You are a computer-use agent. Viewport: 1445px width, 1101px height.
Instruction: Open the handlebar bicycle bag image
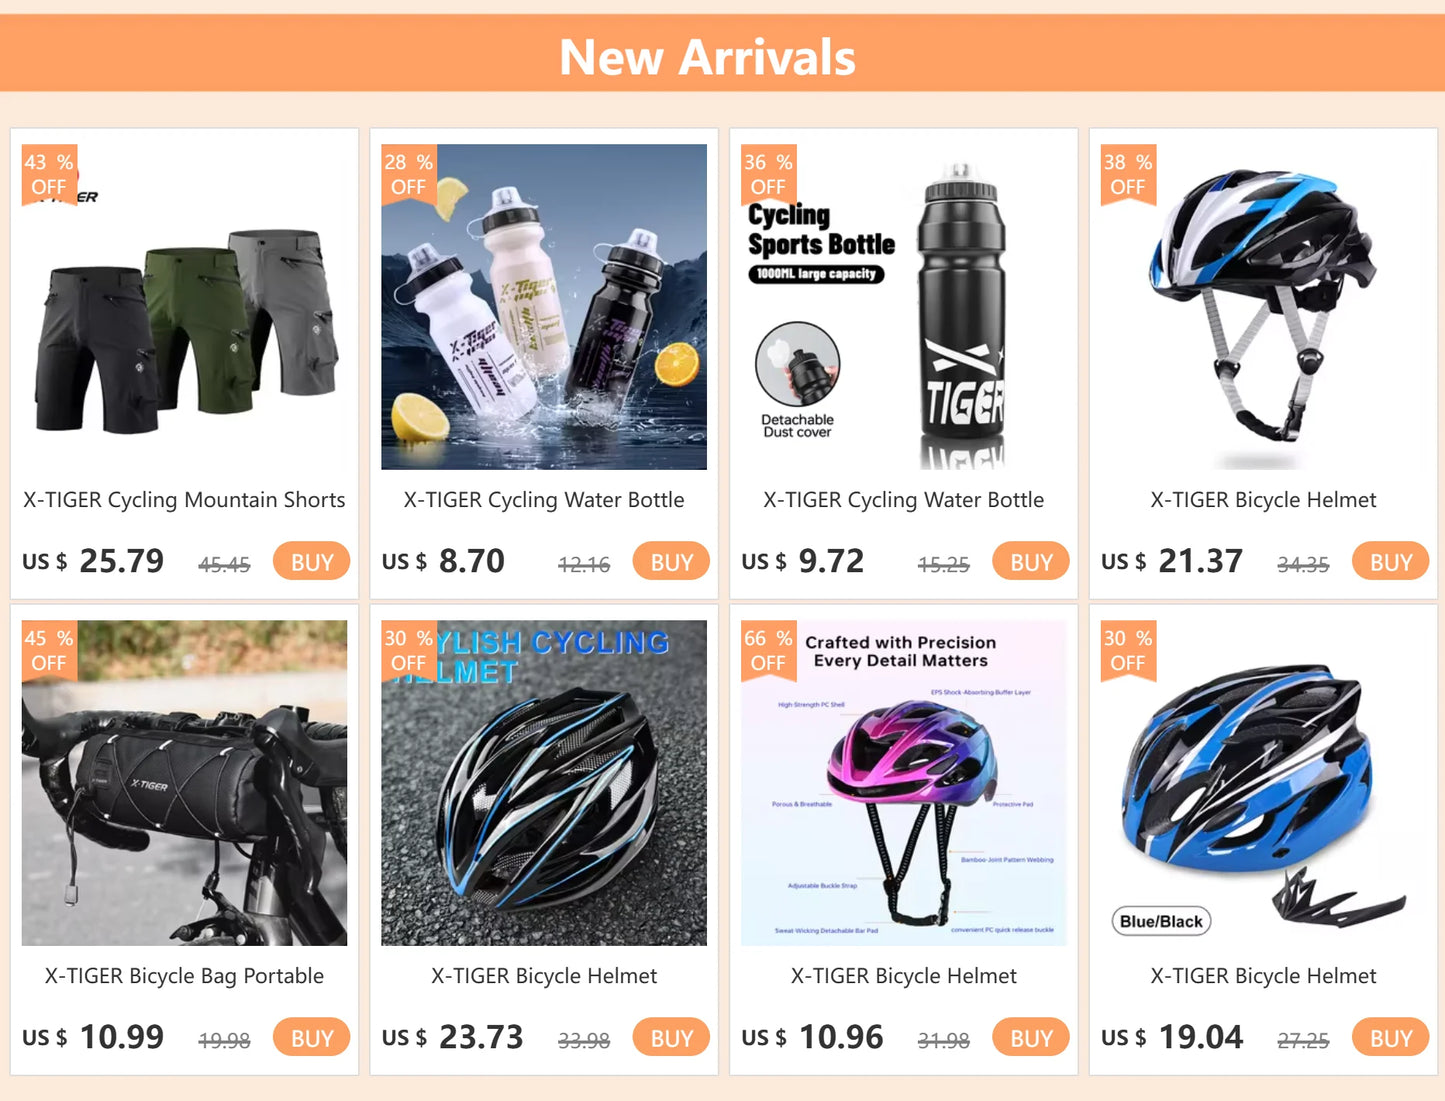[184, 783]
